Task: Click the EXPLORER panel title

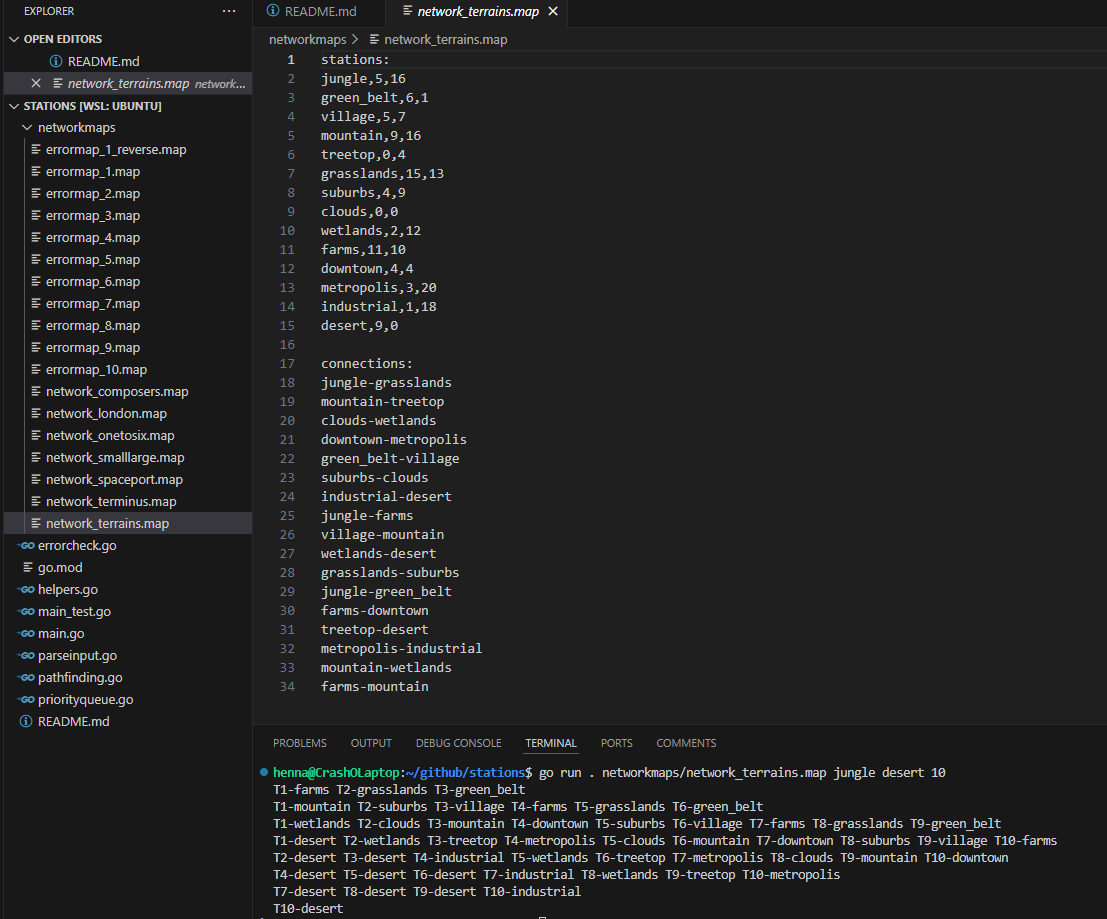Action: (49, 11)
